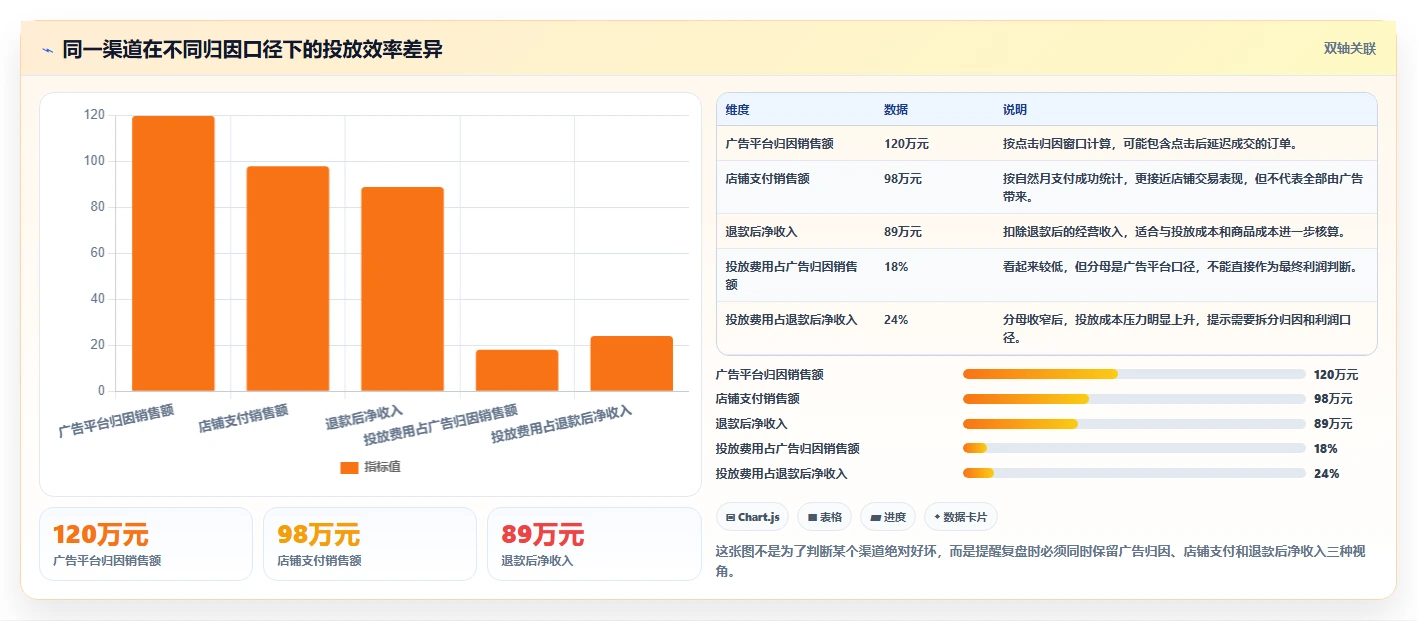Click the 98万元 progress value label
The height and width of the screenshot is (621, 1417).
pos(1333,399)
